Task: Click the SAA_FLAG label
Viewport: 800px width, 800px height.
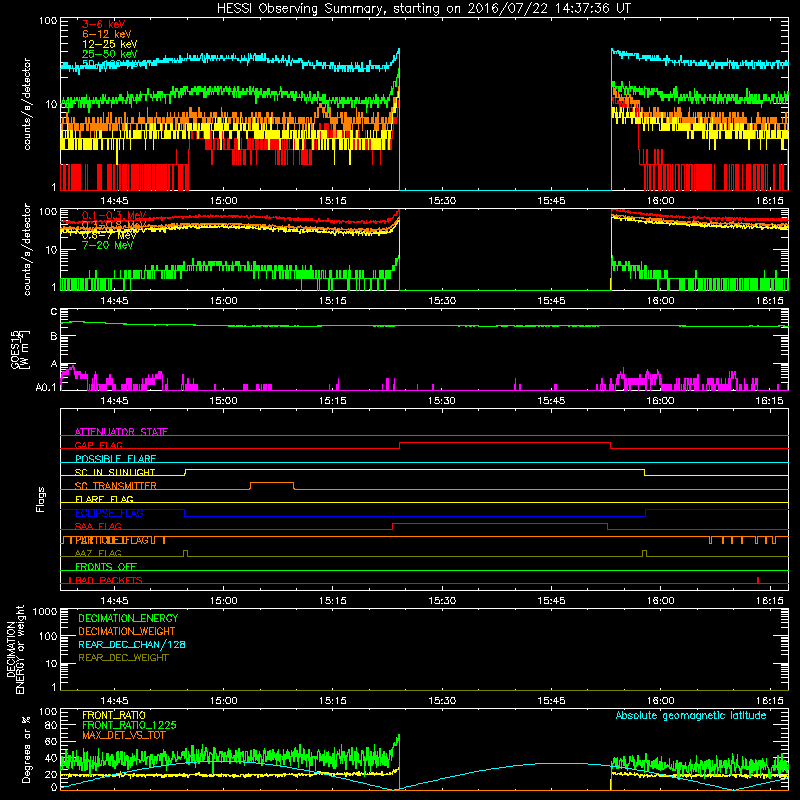Action: pyautogui.click(x=98, y=526)
